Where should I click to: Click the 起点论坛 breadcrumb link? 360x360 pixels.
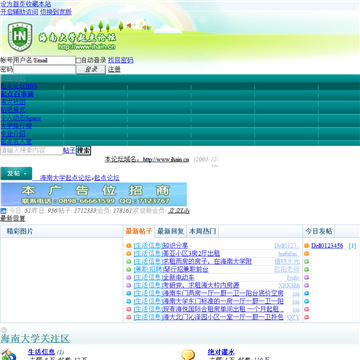[107, 178]
